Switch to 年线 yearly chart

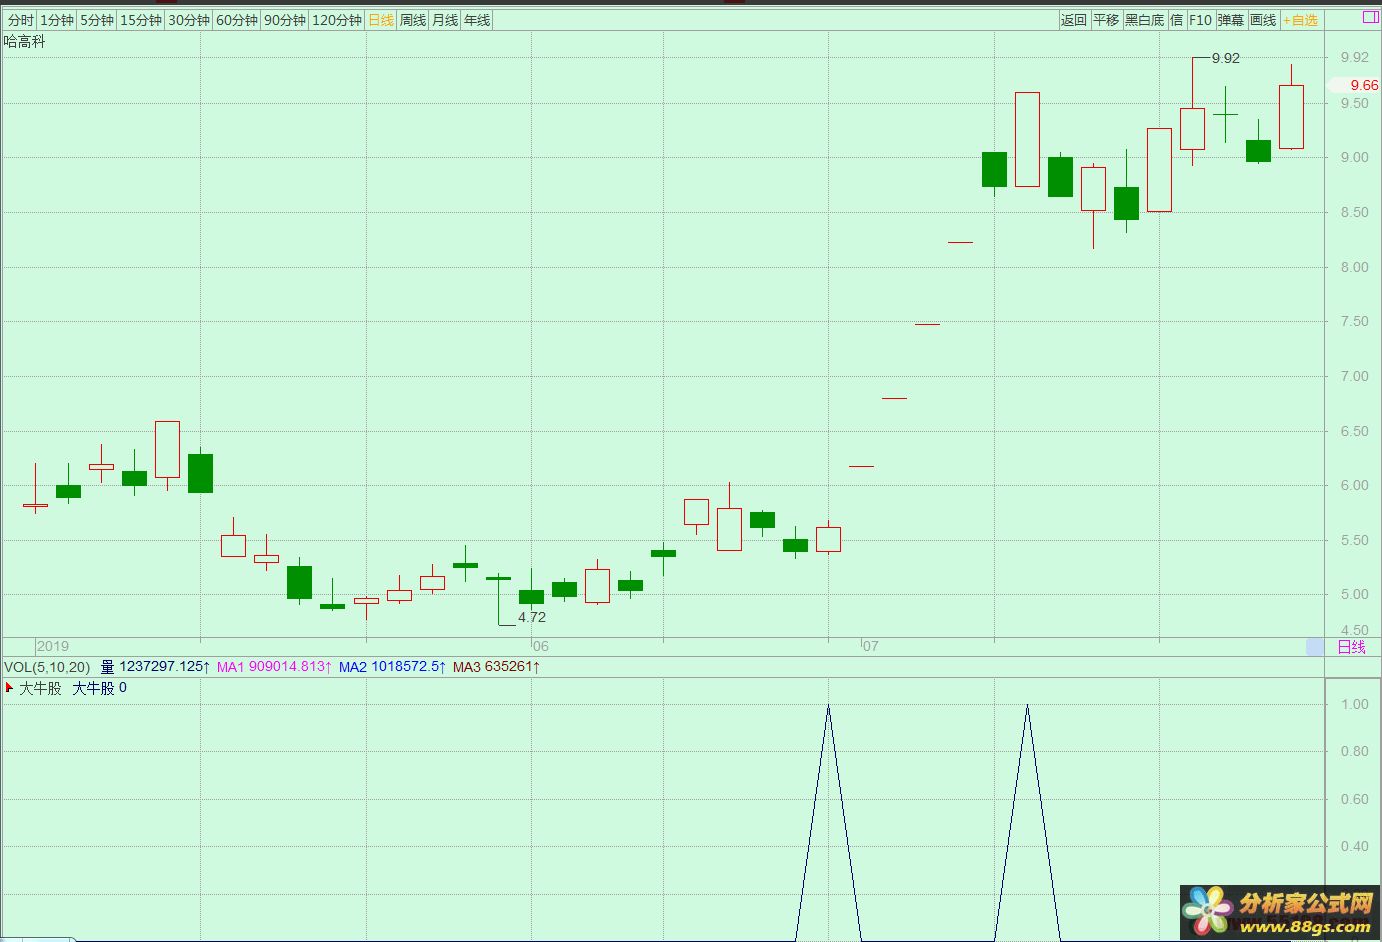click(477, 20)
